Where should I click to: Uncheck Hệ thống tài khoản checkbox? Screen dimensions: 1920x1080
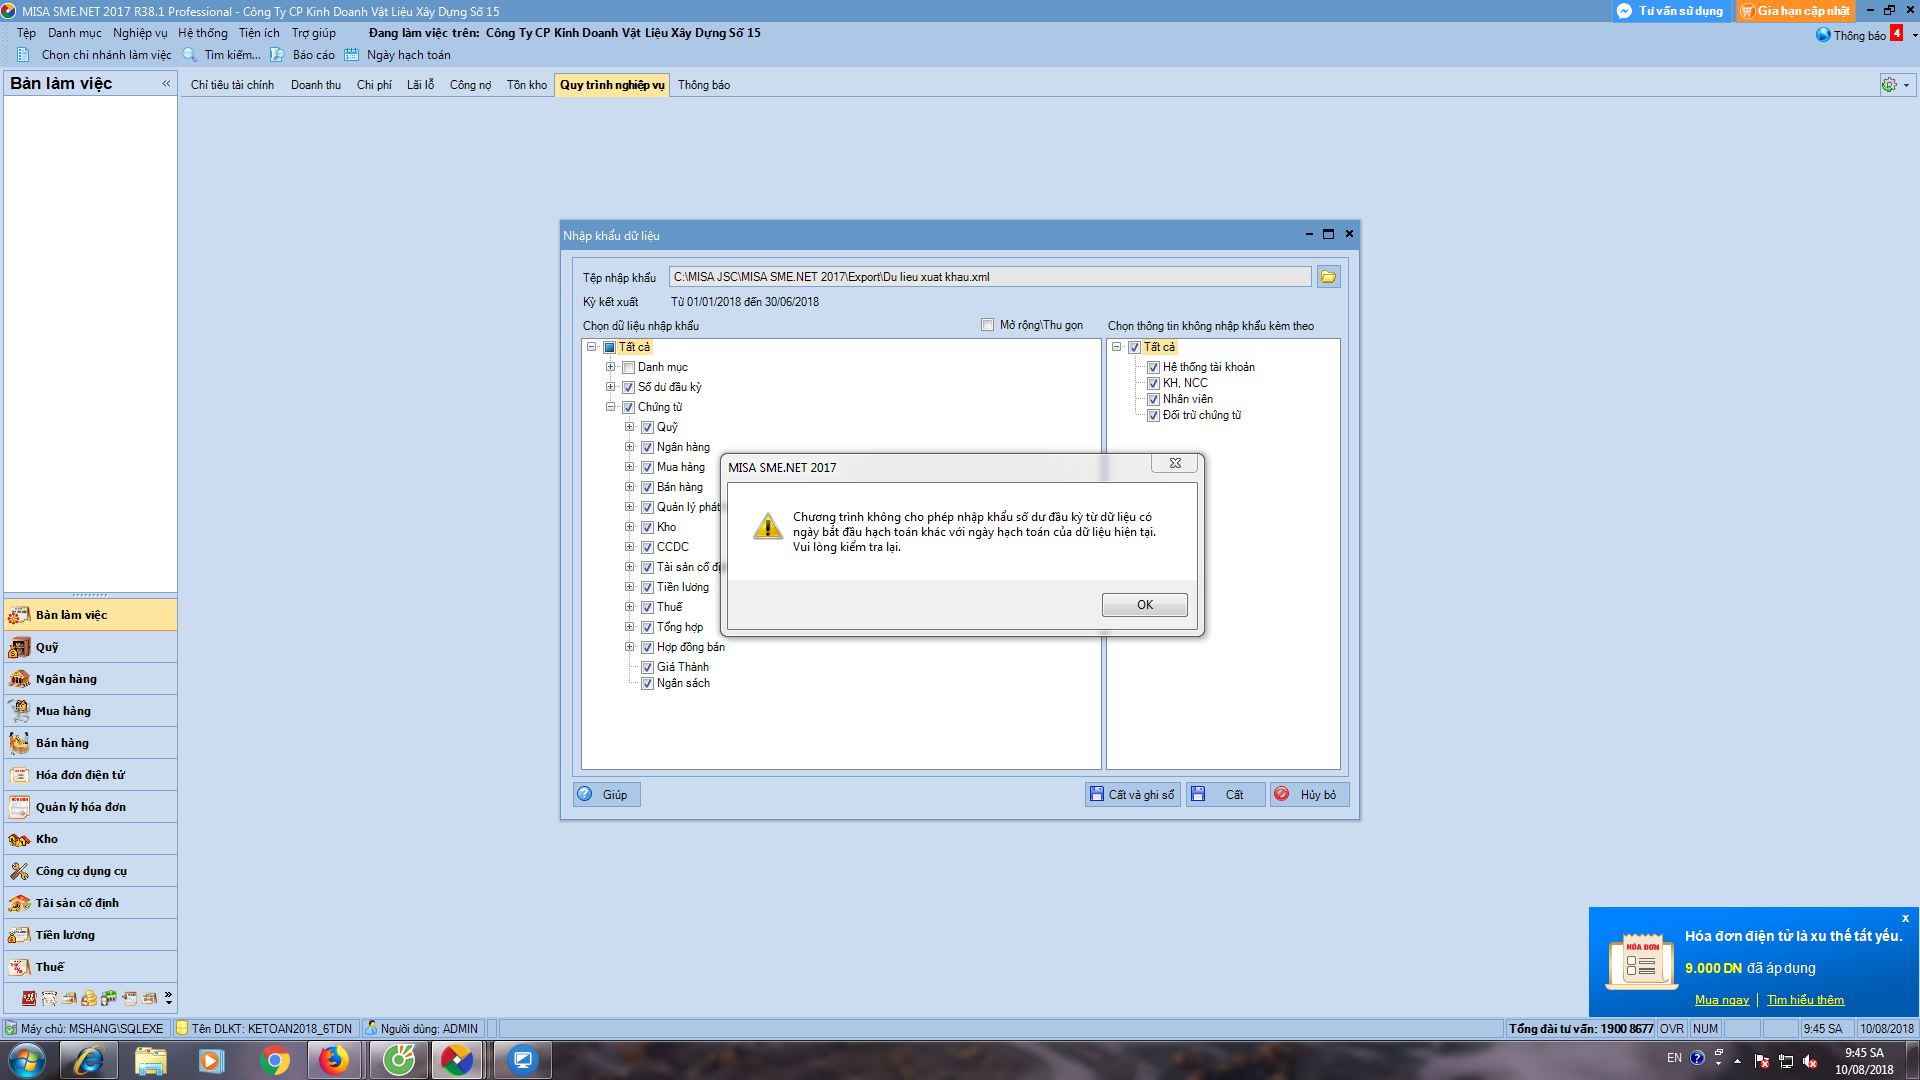pyautogui.click(x=1153, y=367)
